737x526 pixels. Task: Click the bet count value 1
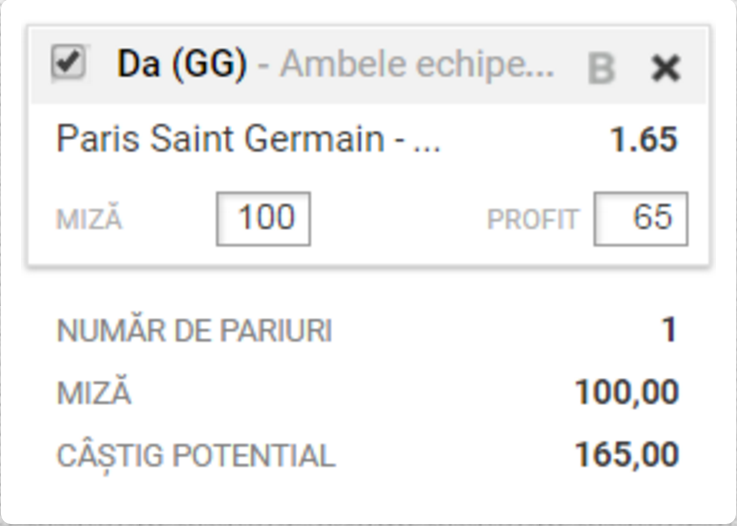pyautogui.click(x=669, y=330)
